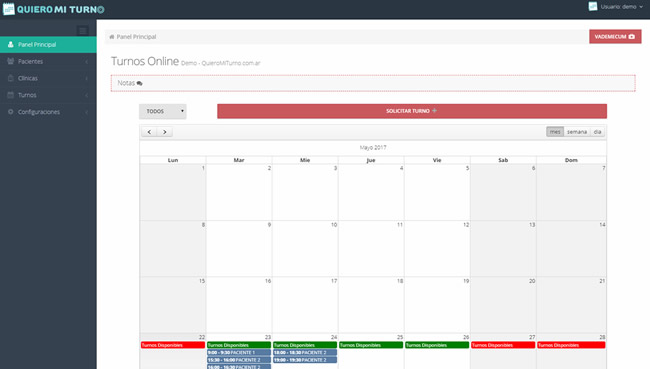Go to previous month with left arrow
The image size is (650, 369).
[149, 132]
